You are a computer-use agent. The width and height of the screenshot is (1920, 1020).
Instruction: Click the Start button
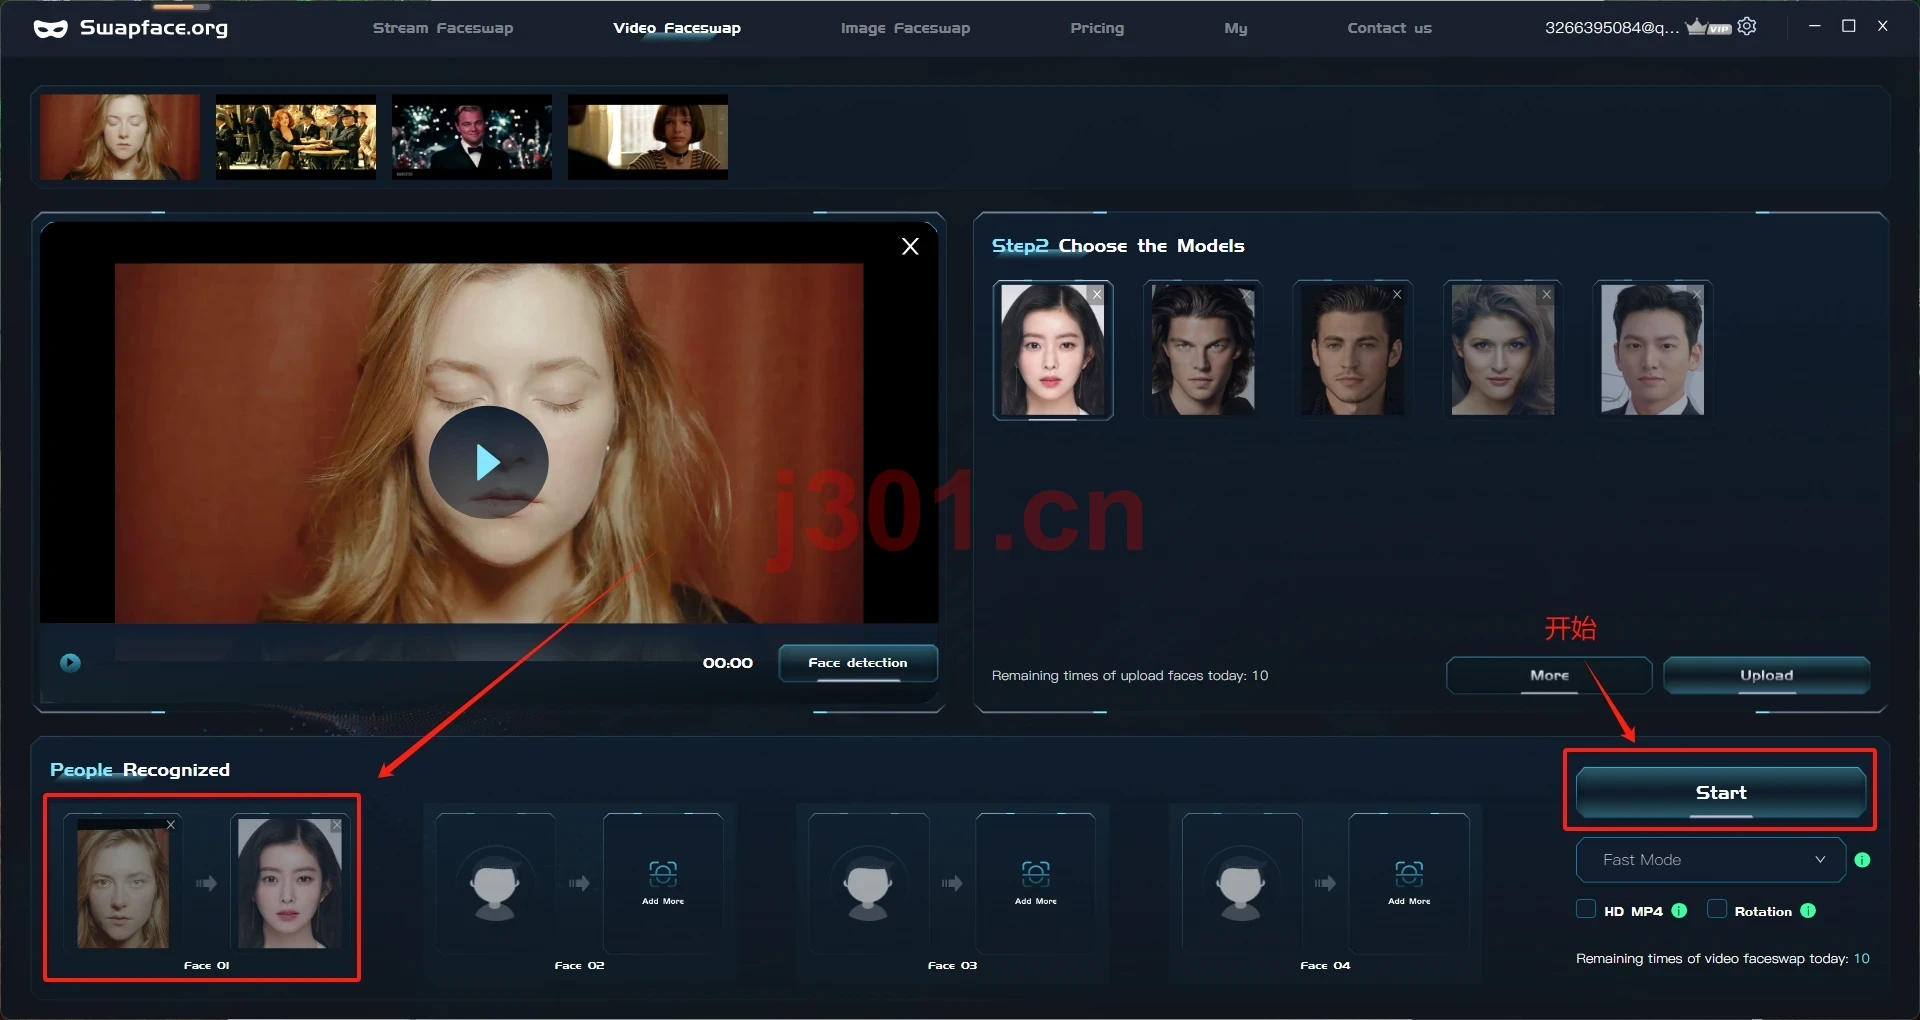(1721, 792)
